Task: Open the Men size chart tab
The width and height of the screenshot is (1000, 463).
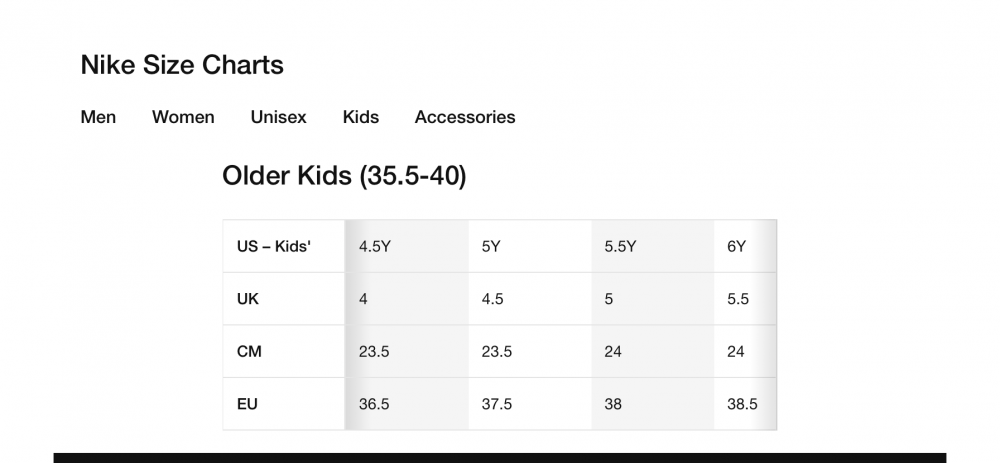Action: (98, 117)
